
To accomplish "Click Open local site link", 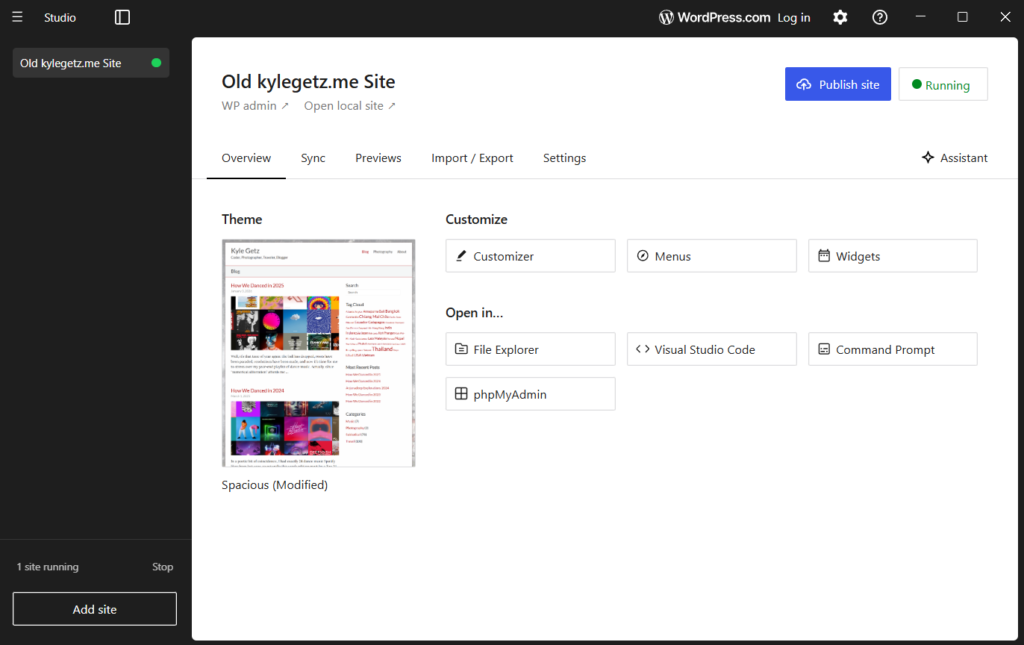I will [x=349, y=106].
